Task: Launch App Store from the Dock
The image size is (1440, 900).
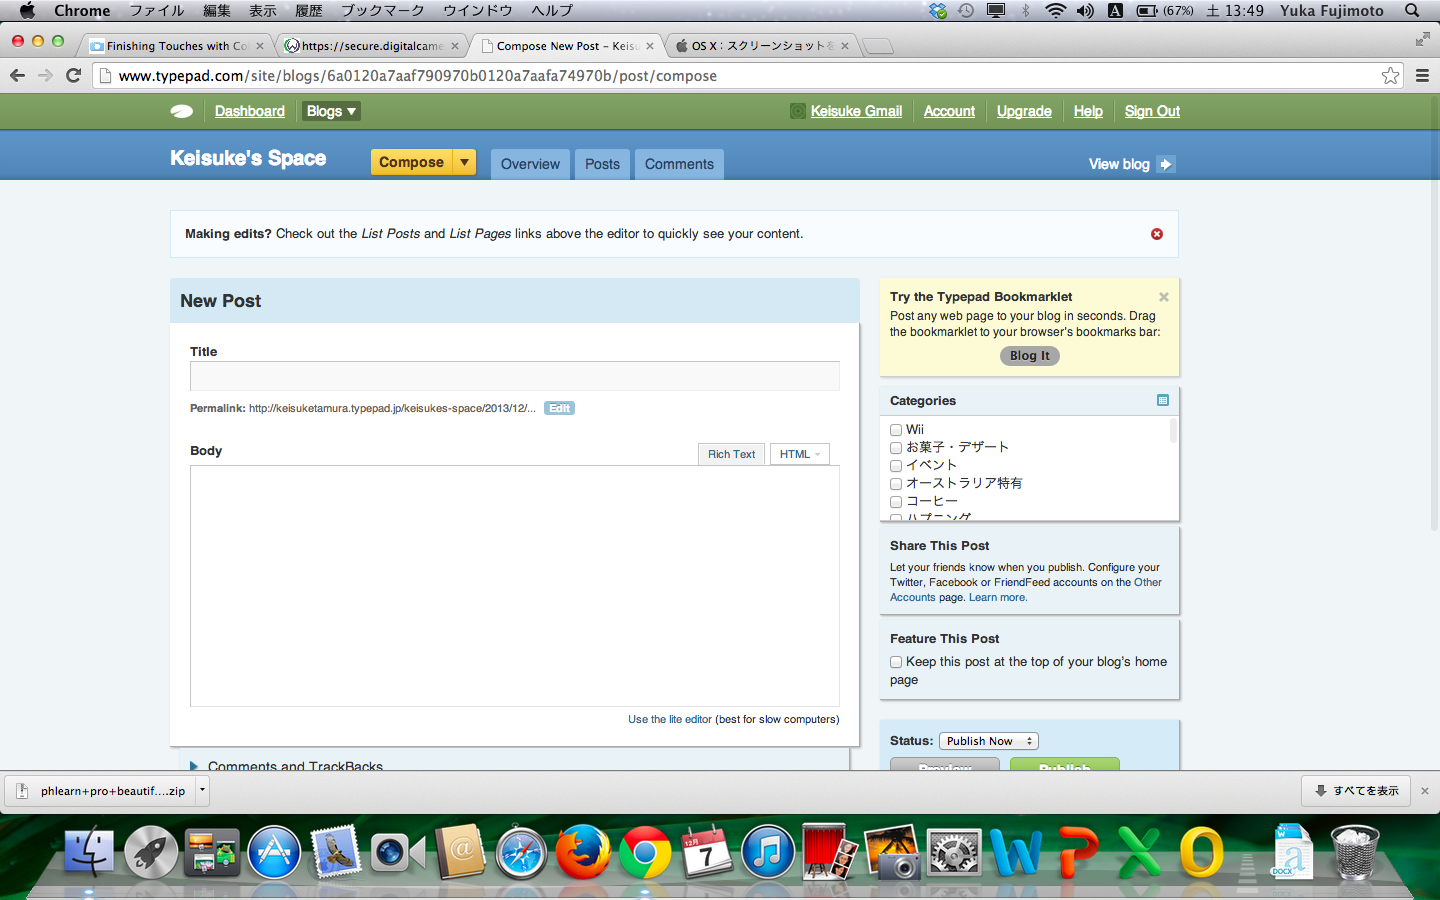Action: pos(274,852)
